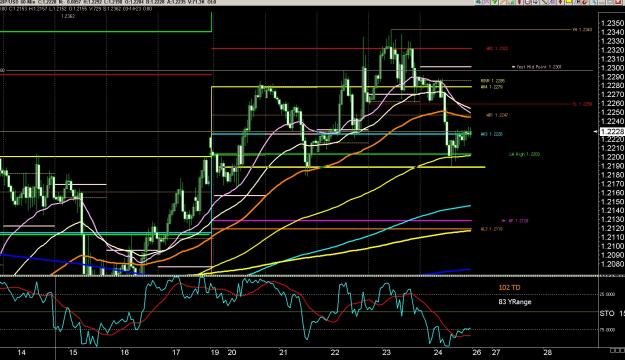Click the yellow square toolbar icon
This screenshot has width=625, height=360.
pos(568,1)
